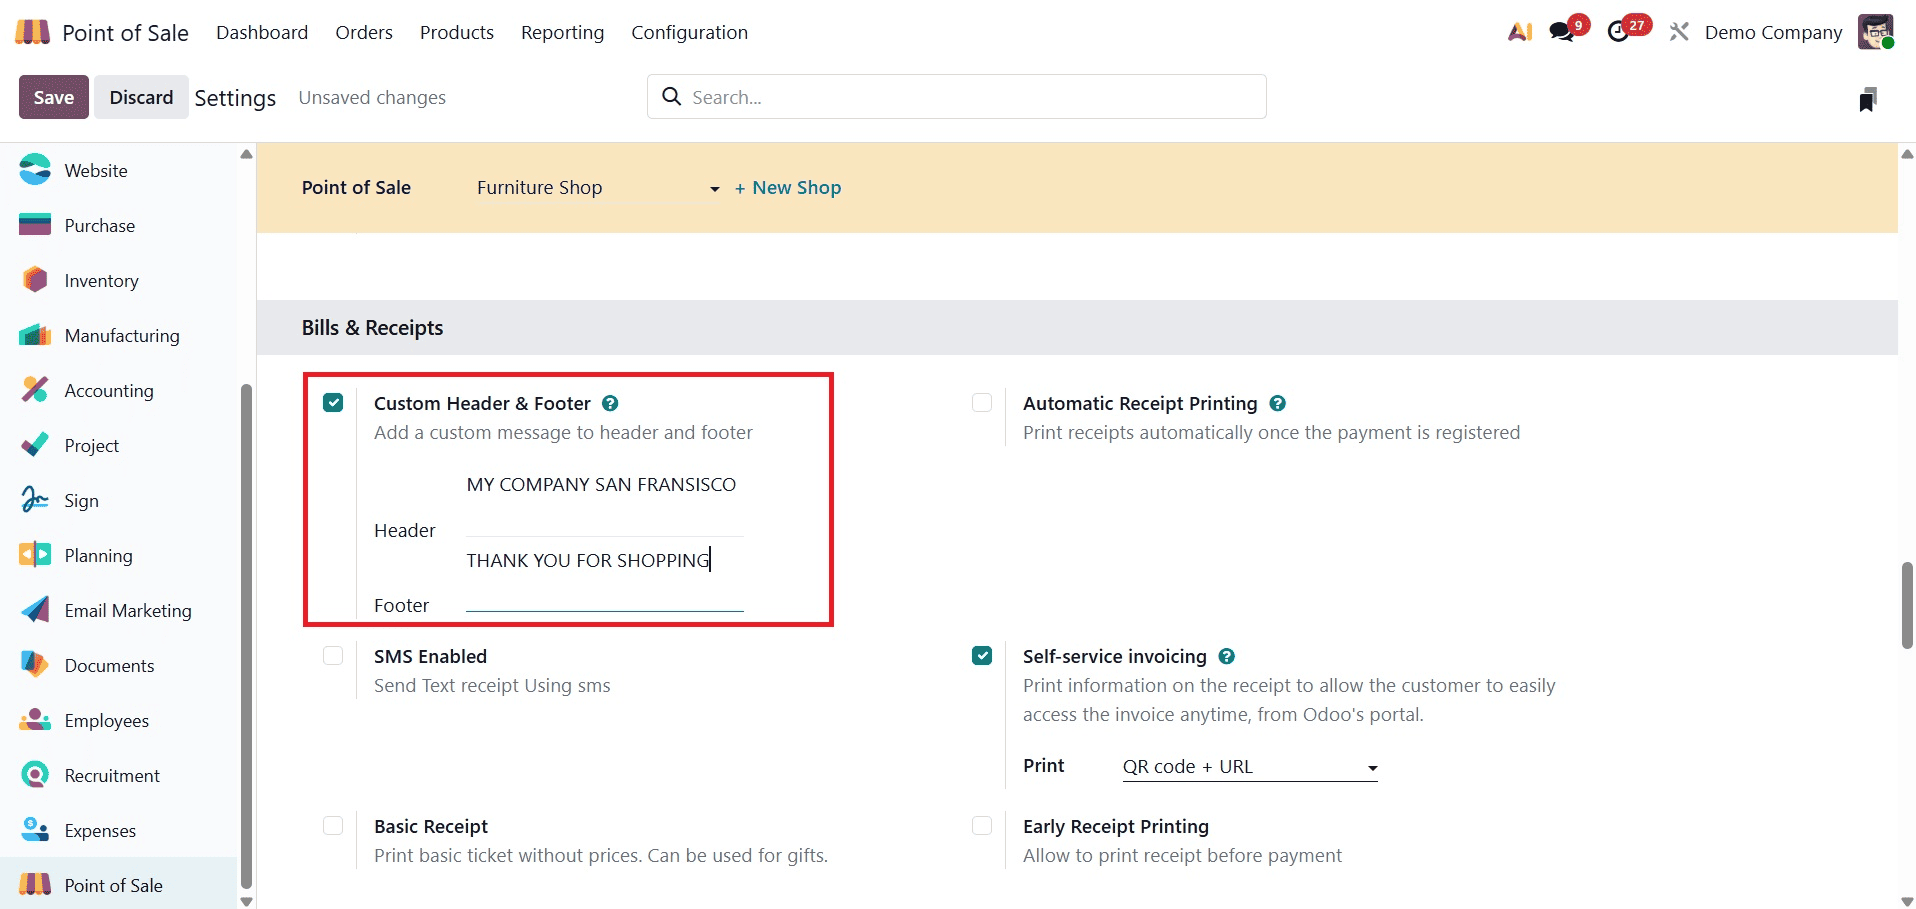Create a new shop with + New Shop

tap(788, 187)
